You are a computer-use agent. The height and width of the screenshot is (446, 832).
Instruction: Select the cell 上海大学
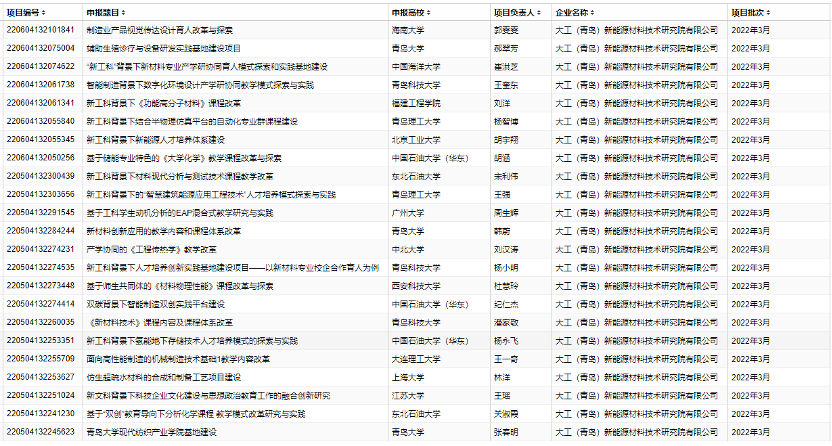point(408,378)
